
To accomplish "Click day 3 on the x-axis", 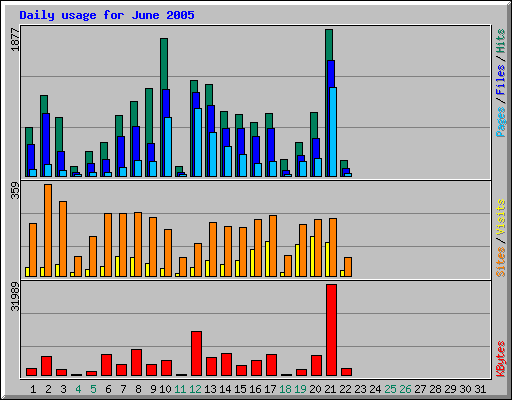I will pos(63,389).
